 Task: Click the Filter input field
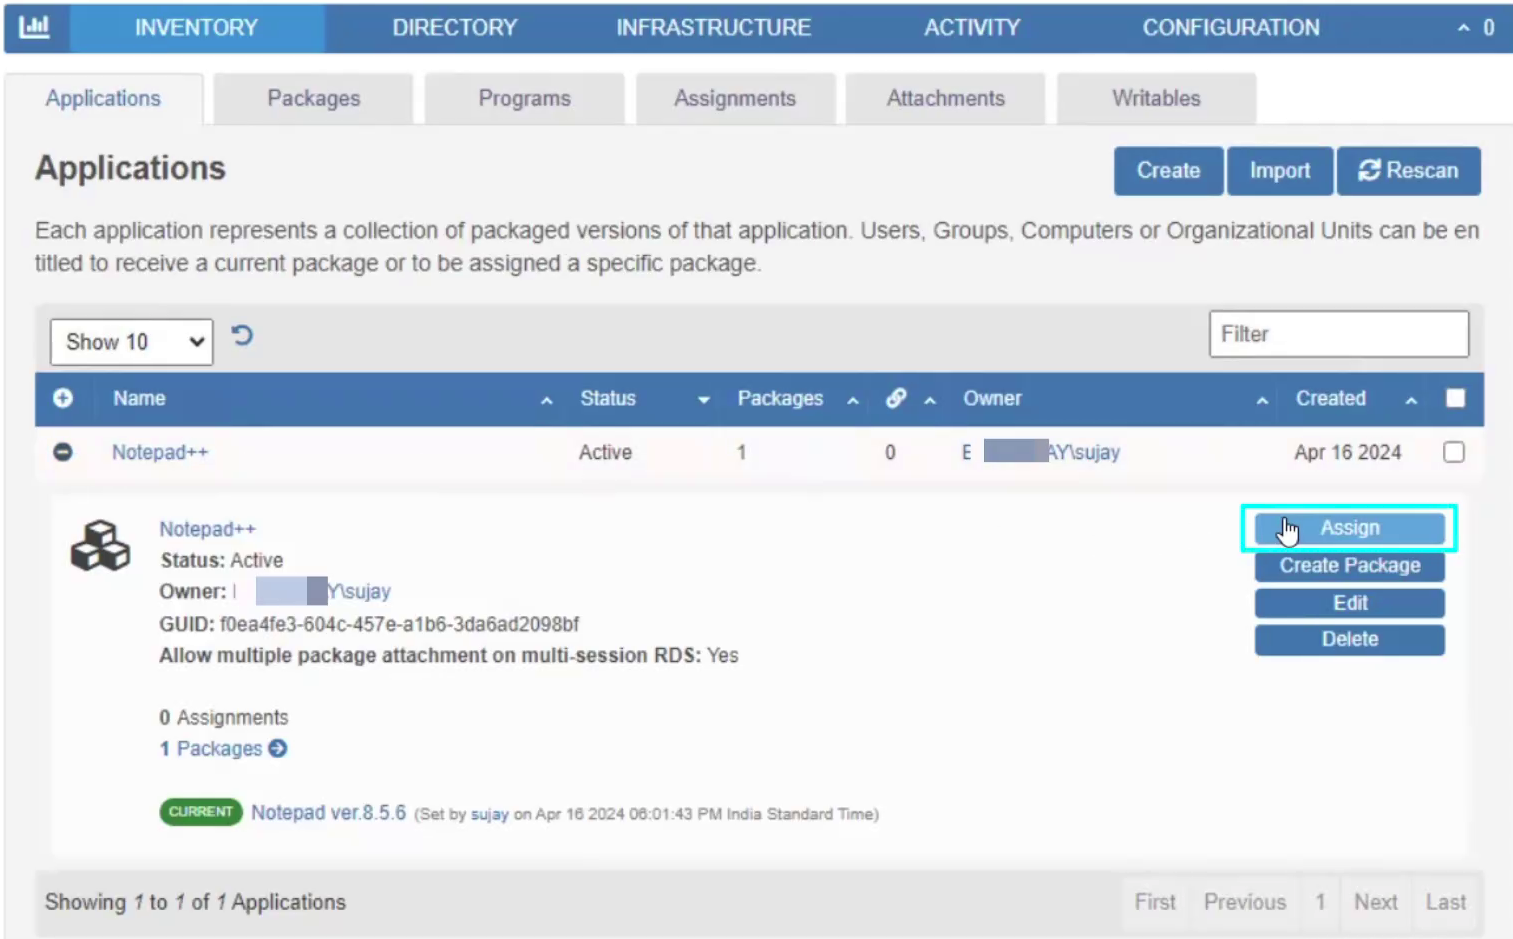1338,334
